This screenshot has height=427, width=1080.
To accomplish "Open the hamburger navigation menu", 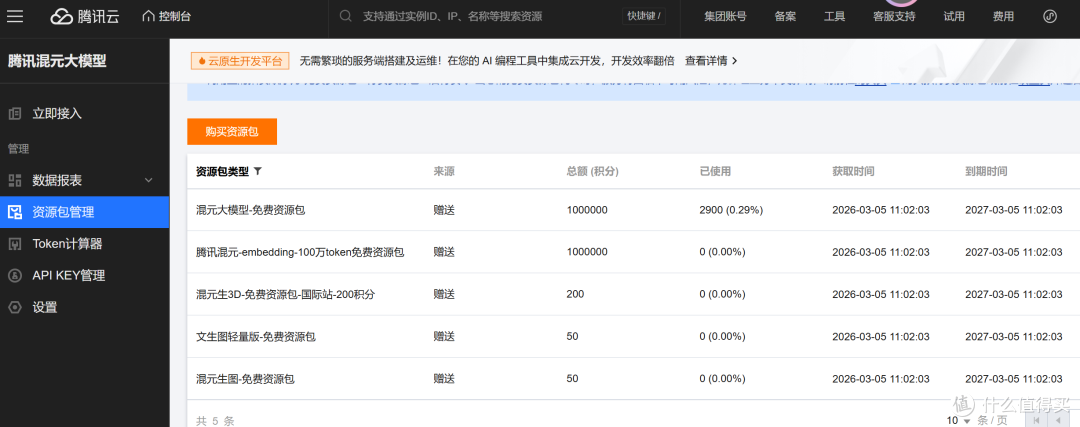I will 14,17.
